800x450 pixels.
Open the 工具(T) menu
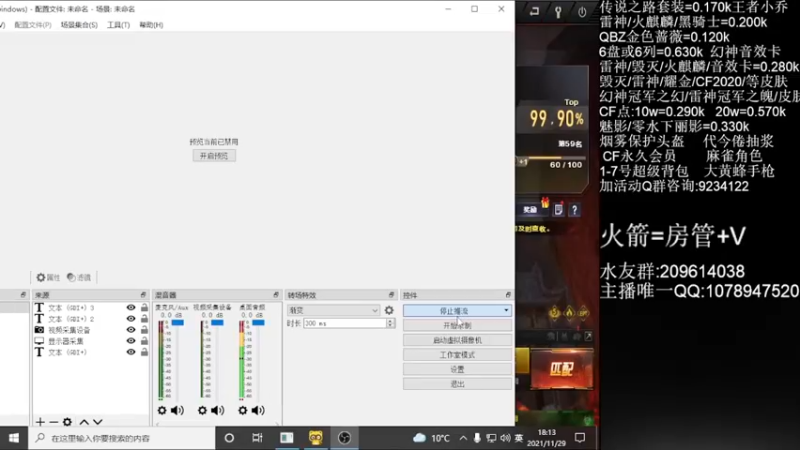[118, 25]
